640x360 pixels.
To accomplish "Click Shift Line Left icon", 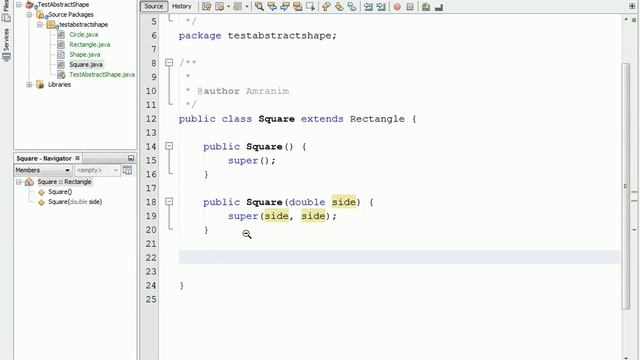I will click(x=368, y=7).
